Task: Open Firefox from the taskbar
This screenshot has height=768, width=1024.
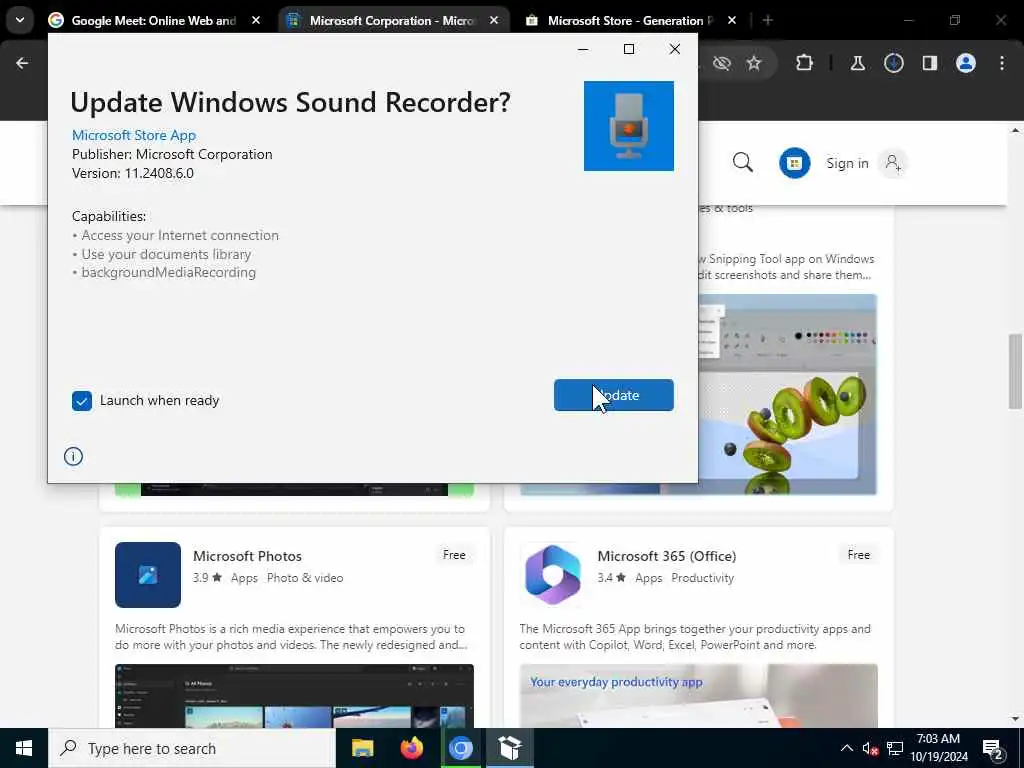Action: tap(411, 748)
